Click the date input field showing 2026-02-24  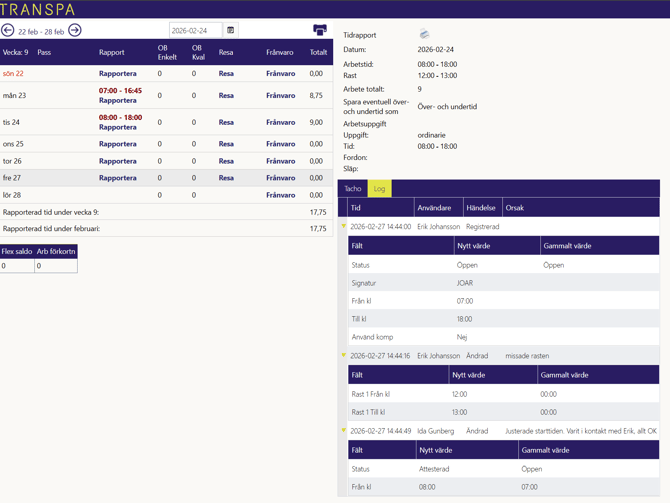195,31
